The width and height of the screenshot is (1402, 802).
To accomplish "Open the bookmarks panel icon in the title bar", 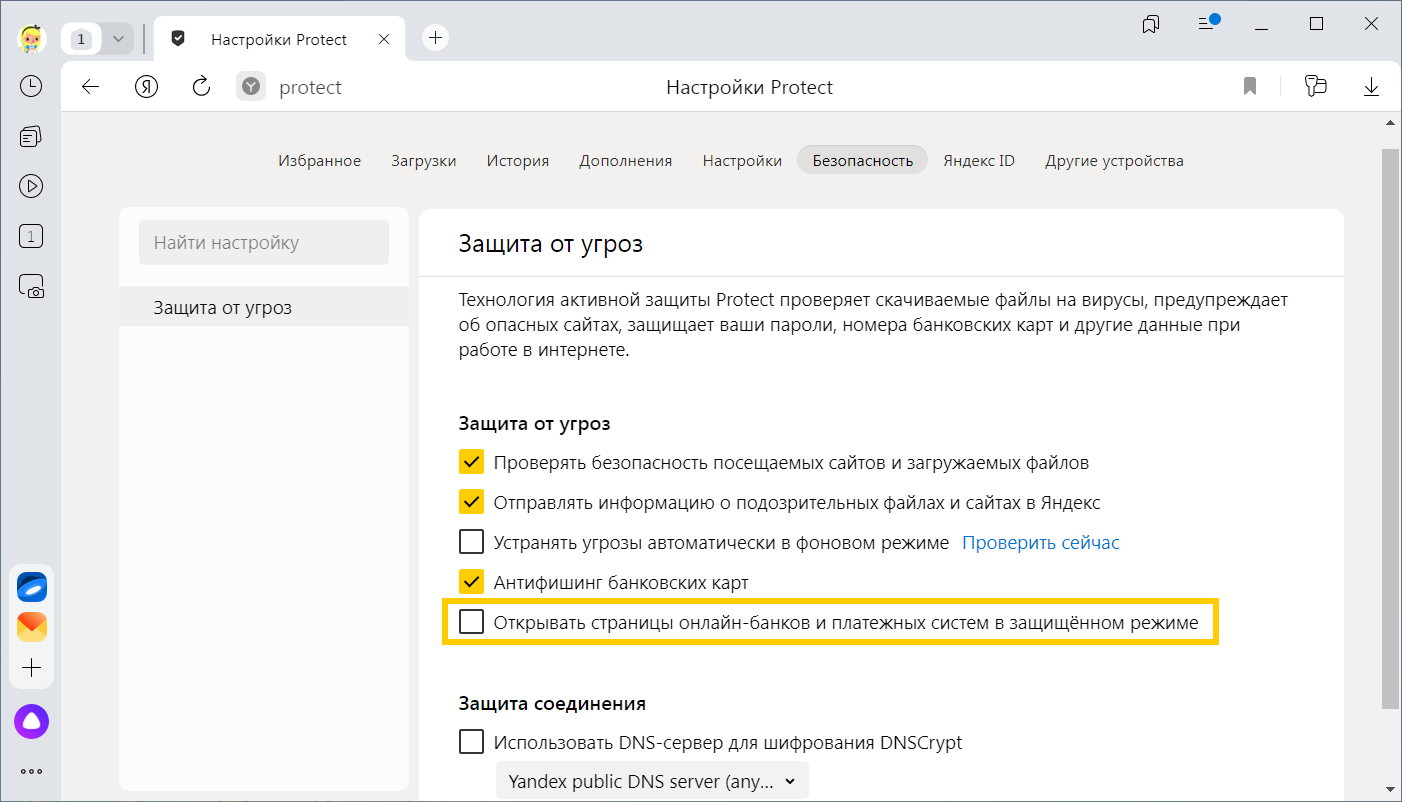I will (1151, 23).
